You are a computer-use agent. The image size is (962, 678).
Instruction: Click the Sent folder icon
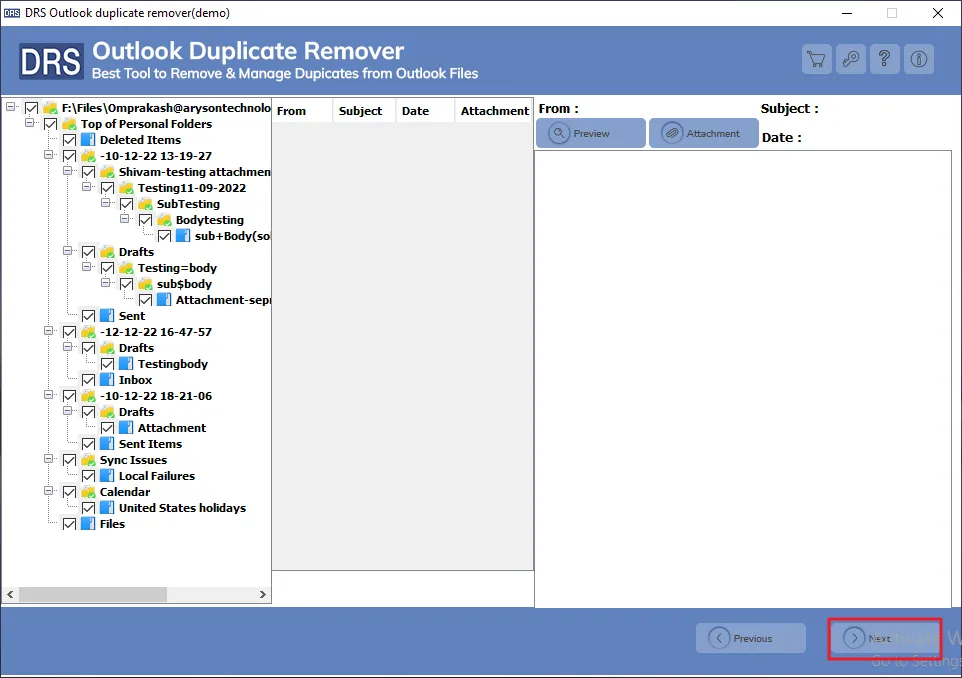point(107,316)
